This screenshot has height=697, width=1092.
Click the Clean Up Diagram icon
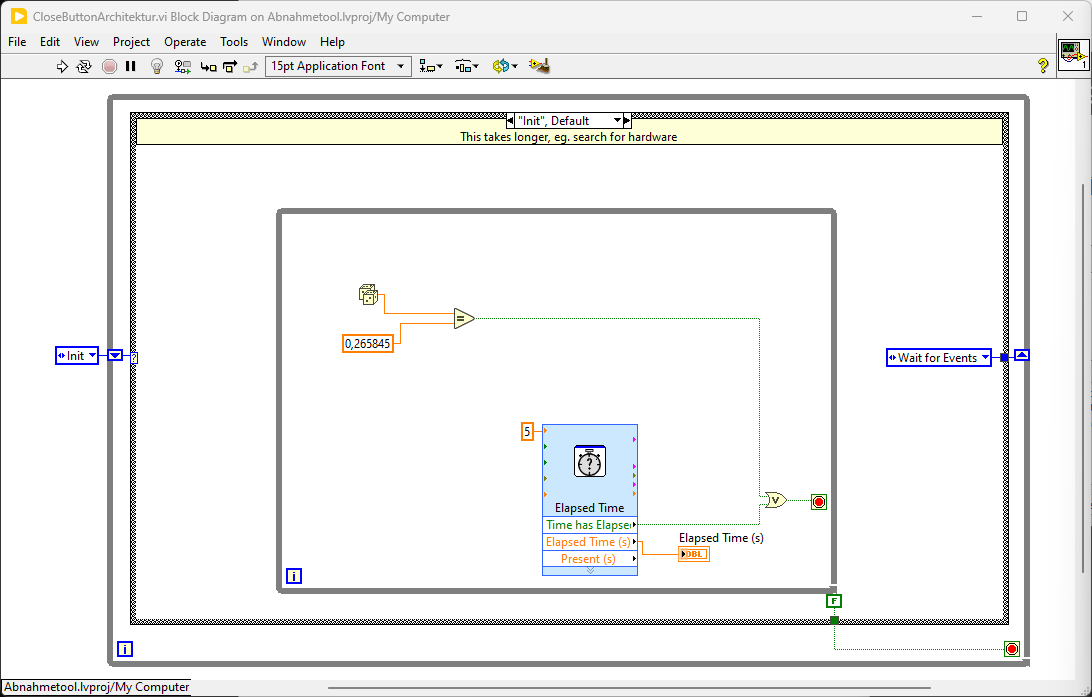(540, 66)
